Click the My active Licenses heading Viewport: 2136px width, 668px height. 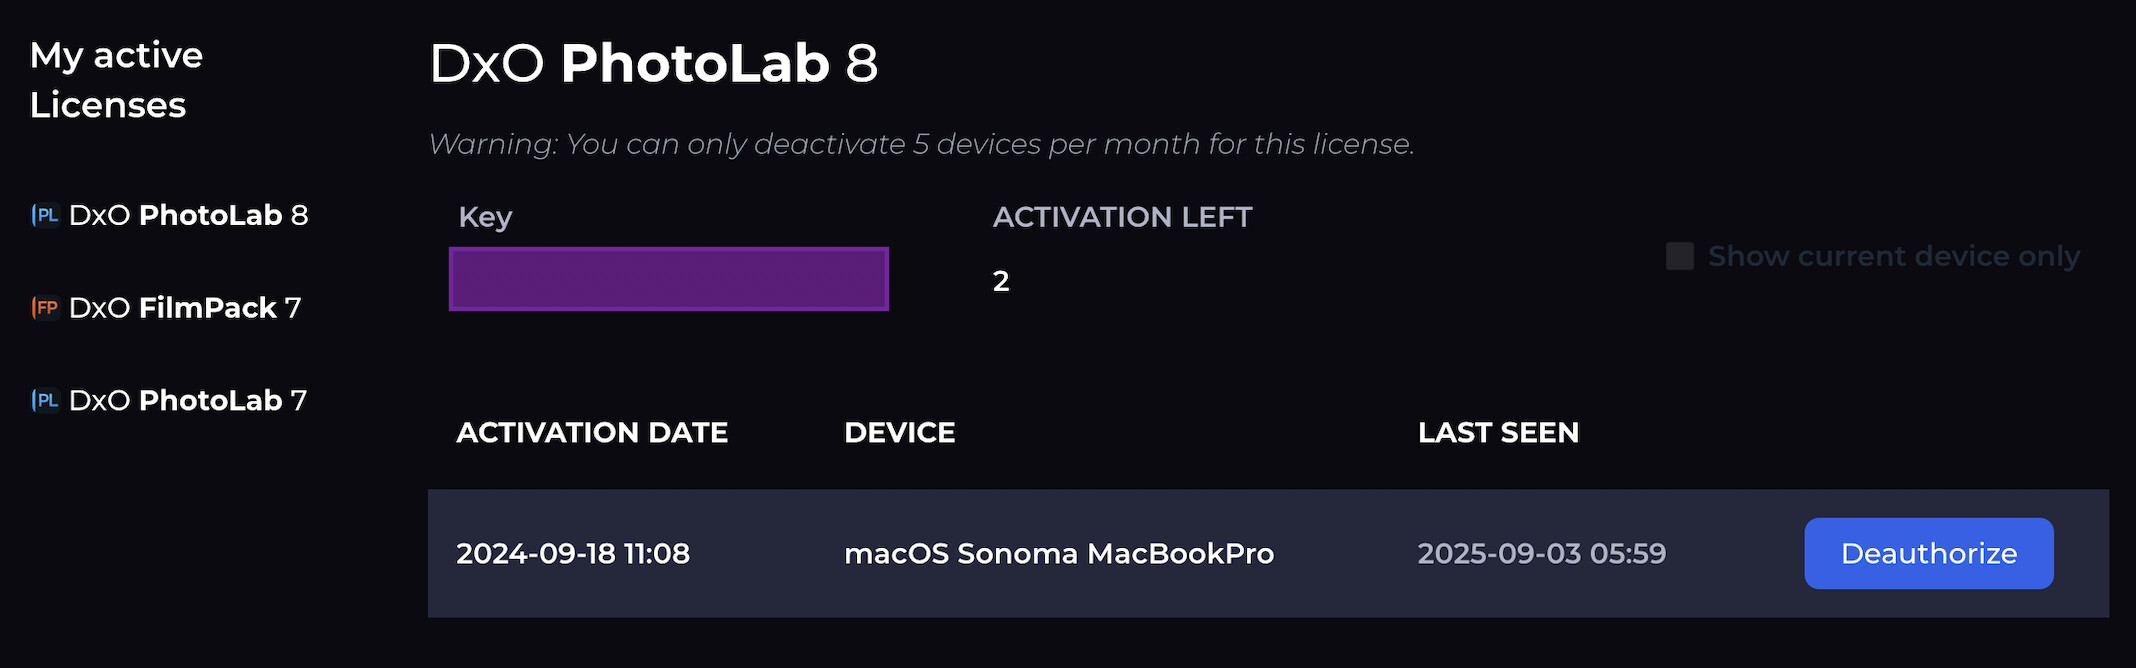116,80
